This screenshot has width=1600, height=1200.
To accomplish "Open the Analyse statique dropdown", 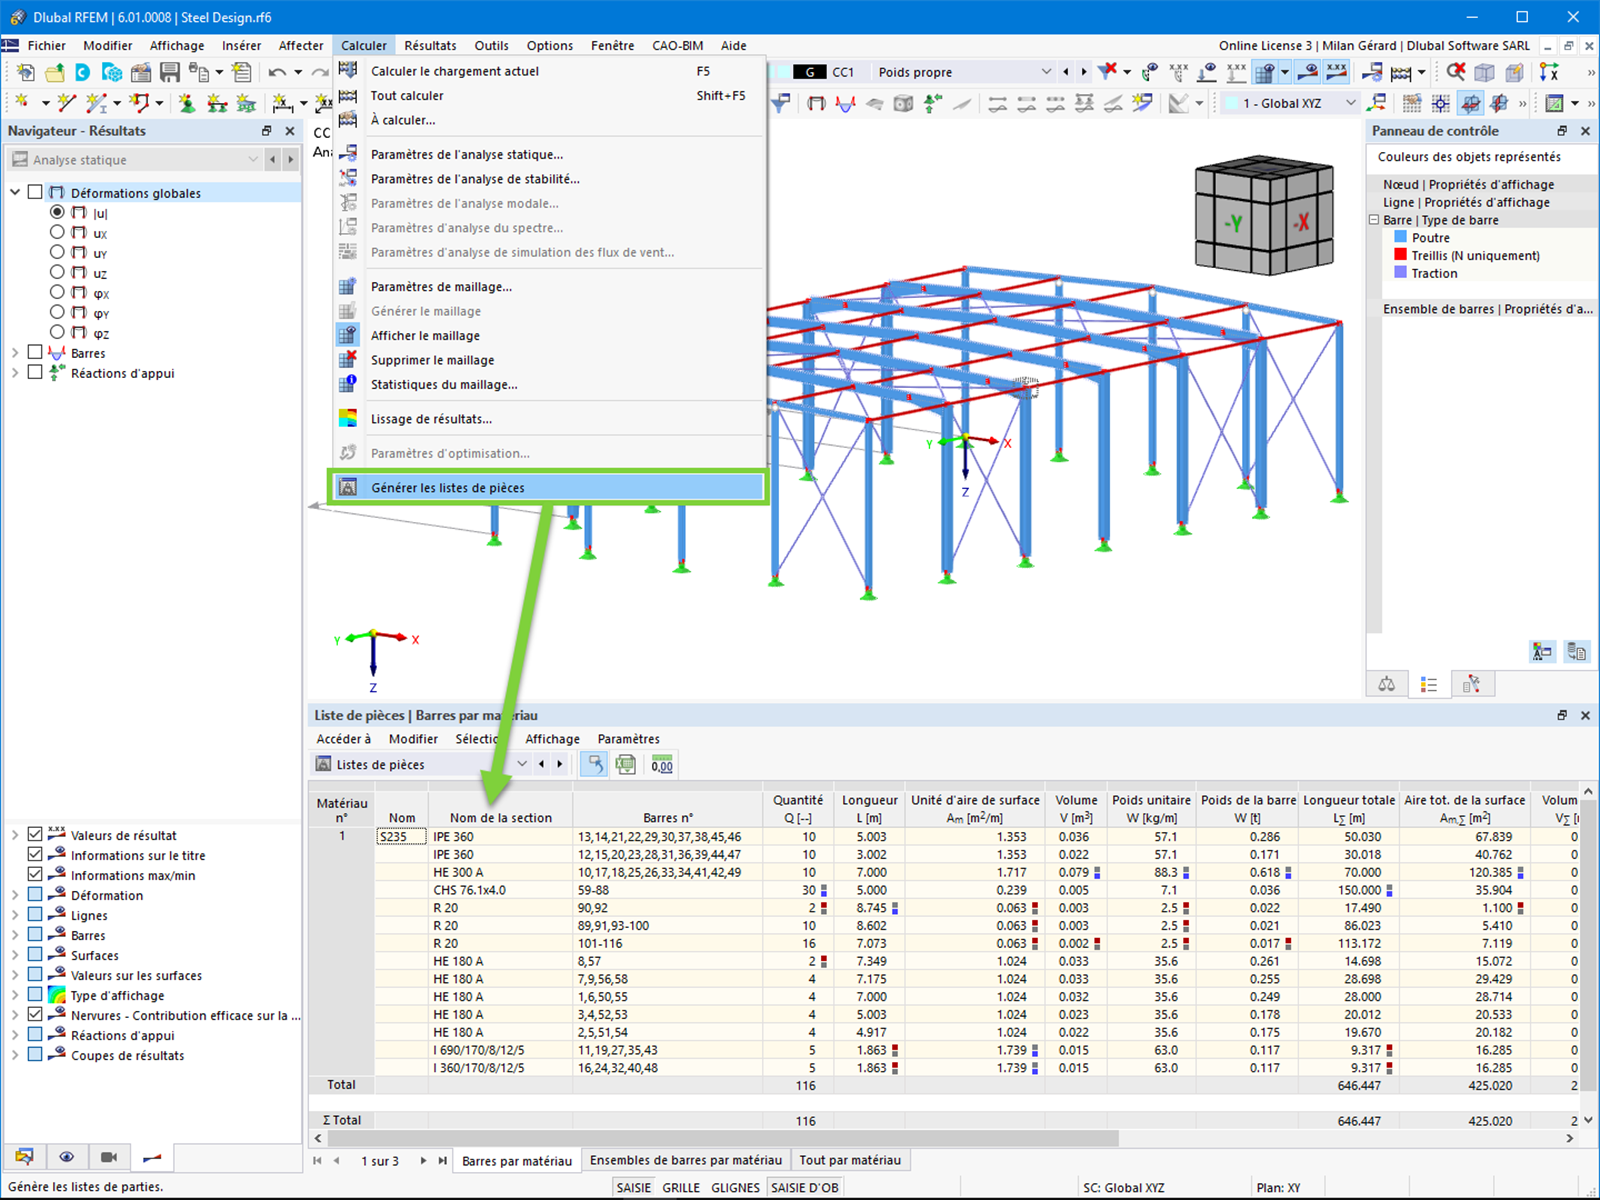I will [135, 160].
